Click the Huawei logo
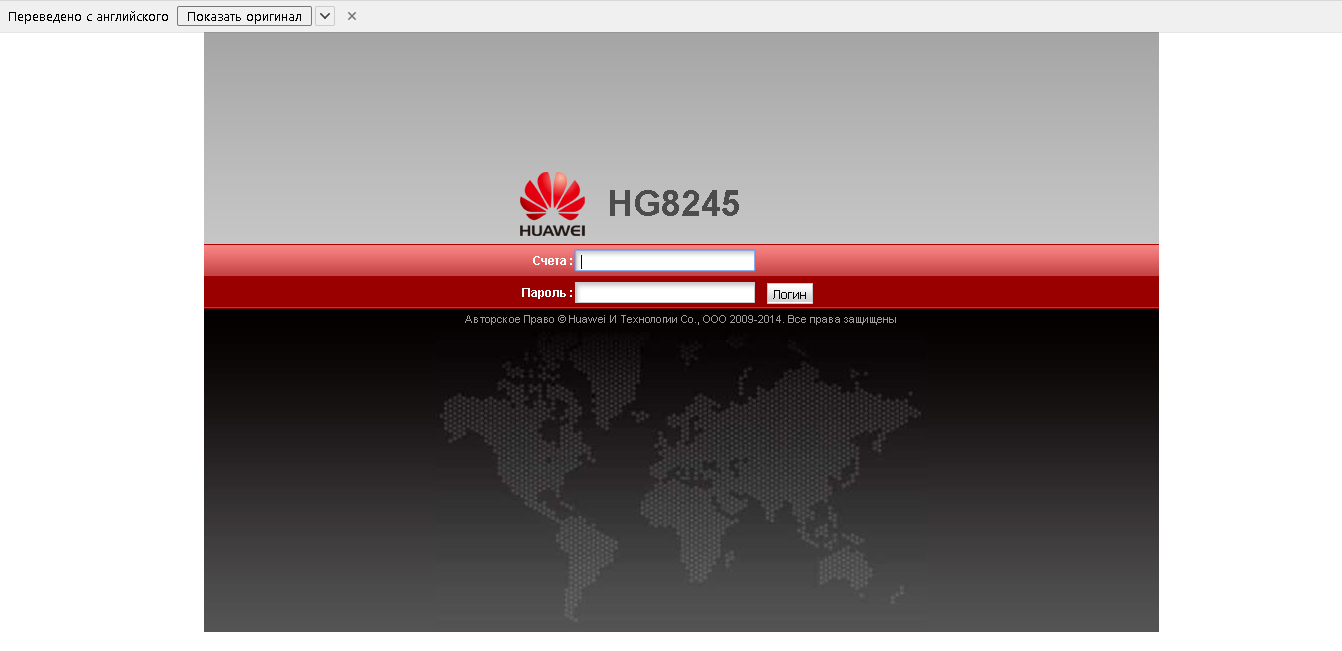 [552, 204]
